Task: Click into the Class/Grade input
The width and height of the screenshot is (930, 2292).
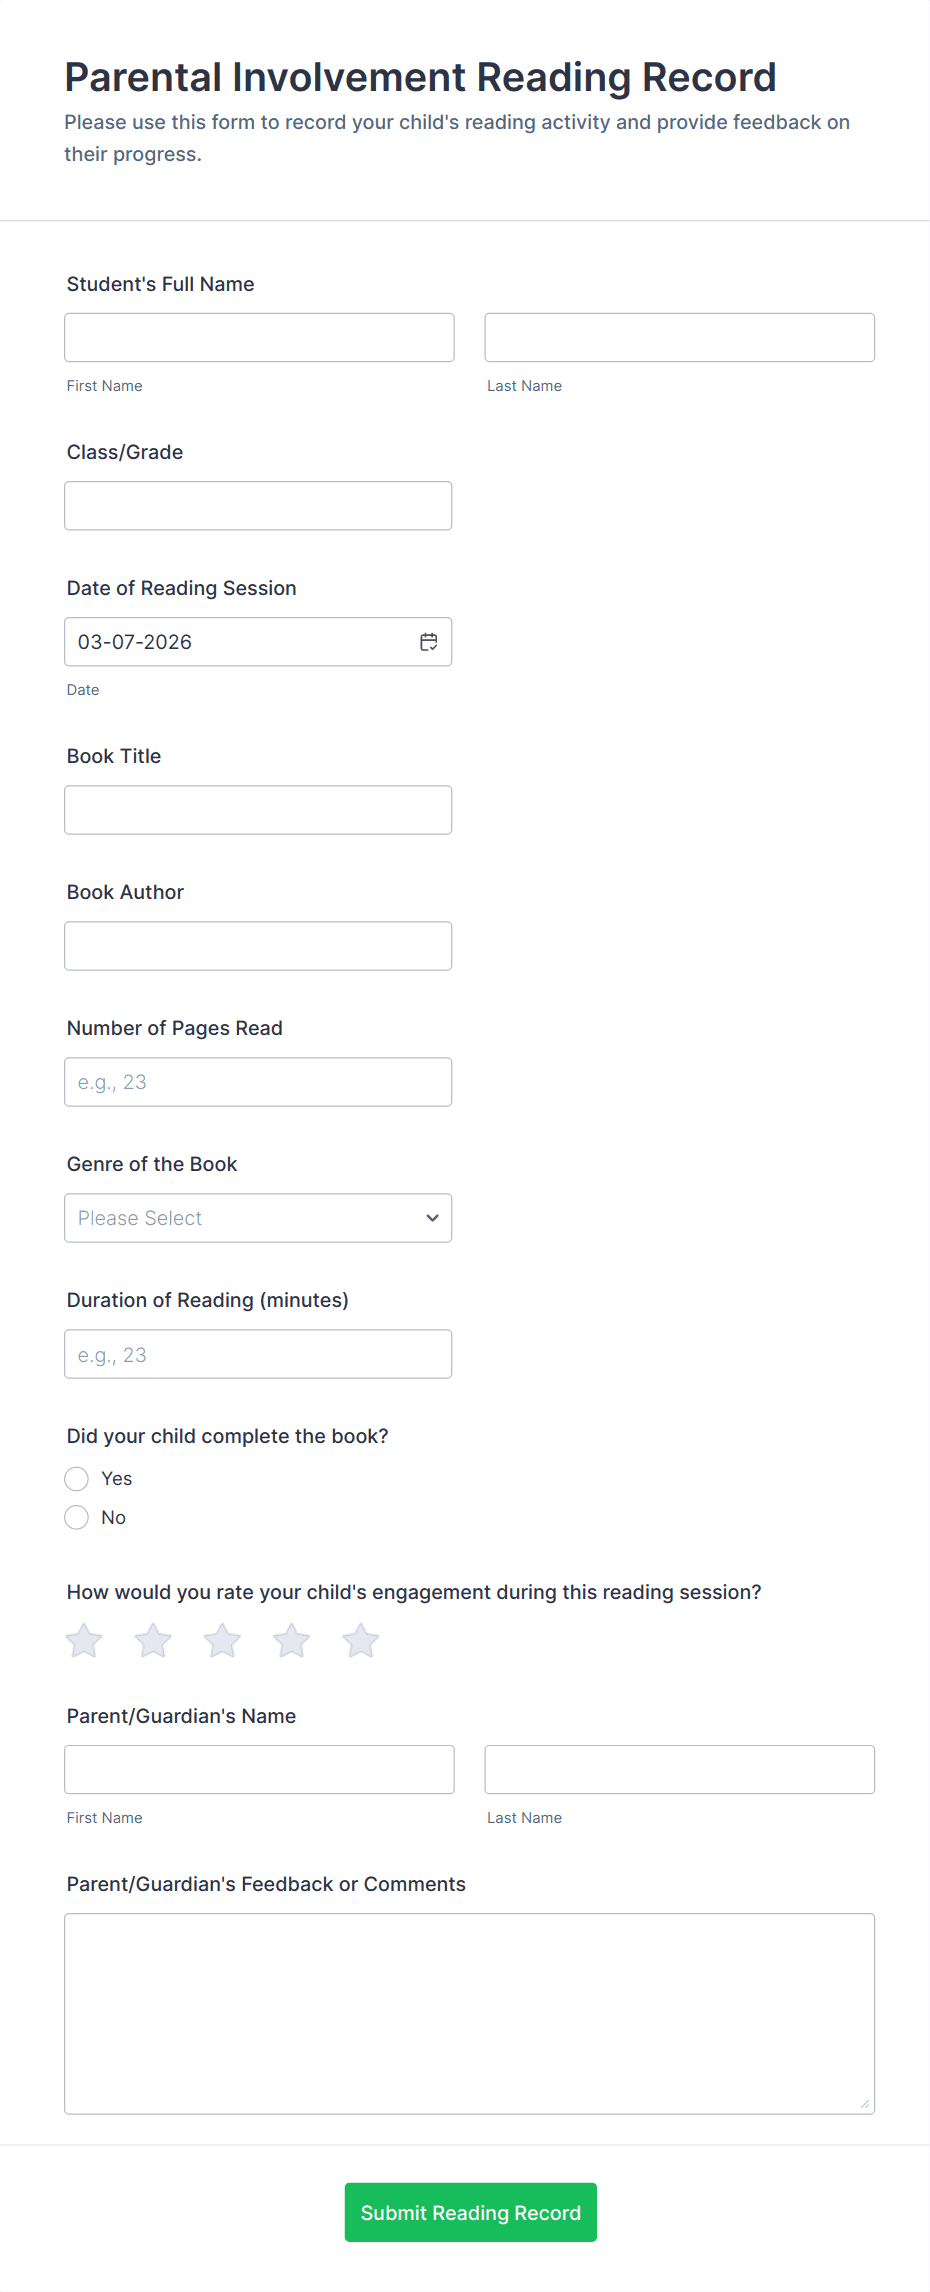Action: pyautogui.click(x=258, y=506)
